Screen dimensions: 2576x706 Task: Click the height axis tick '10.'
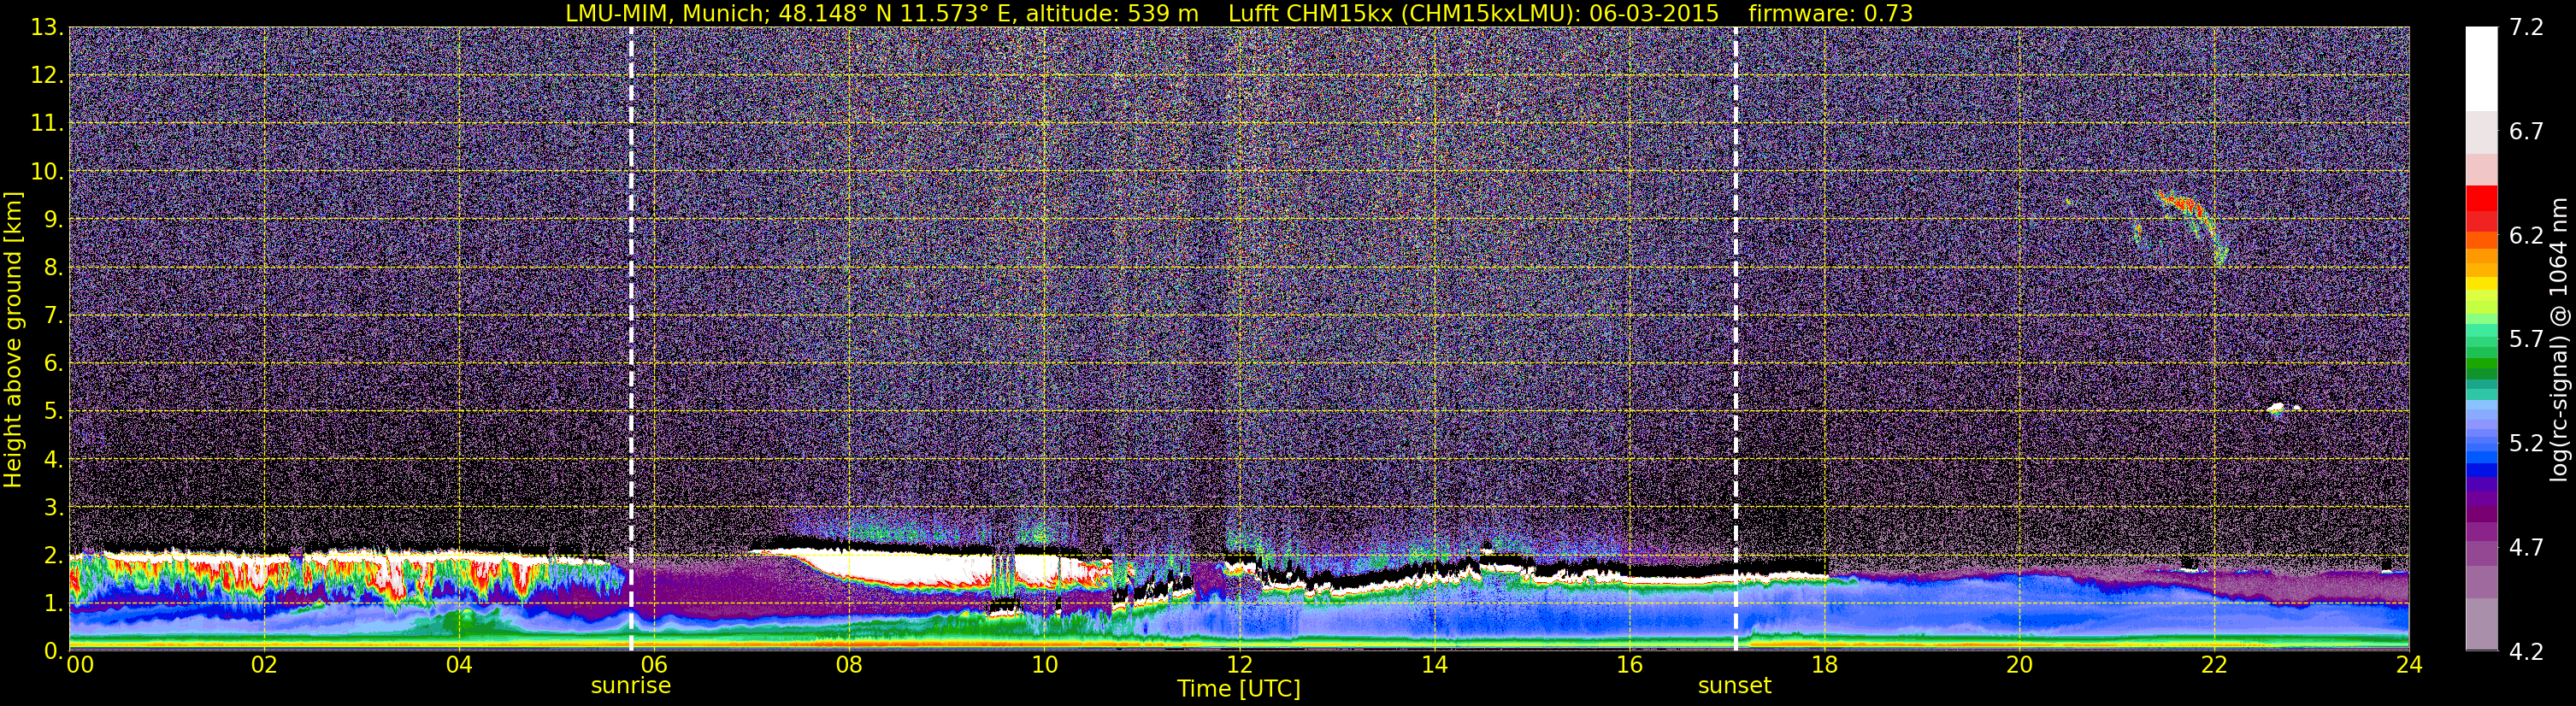pos(47,172)
